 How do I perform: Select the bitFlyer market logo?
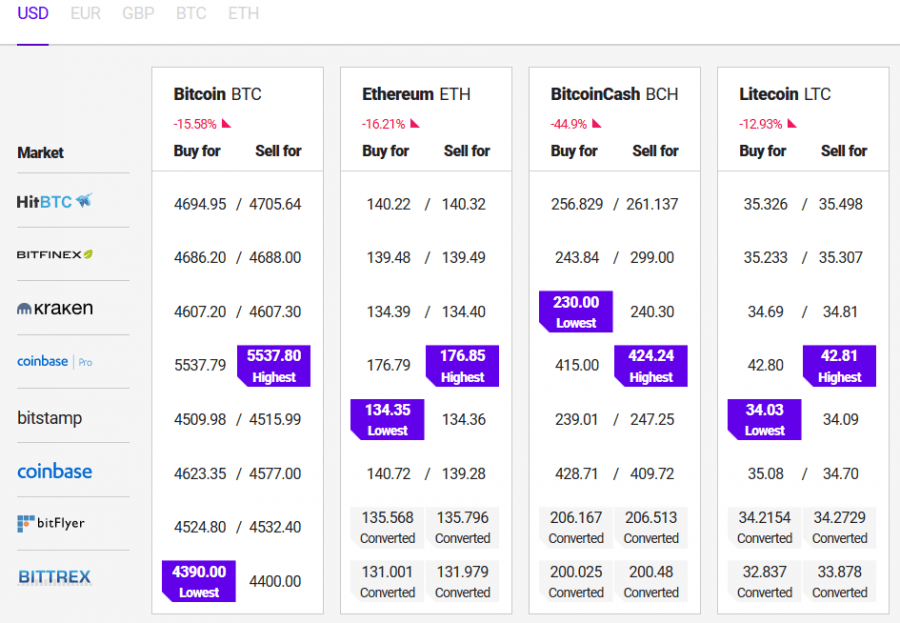51,523
